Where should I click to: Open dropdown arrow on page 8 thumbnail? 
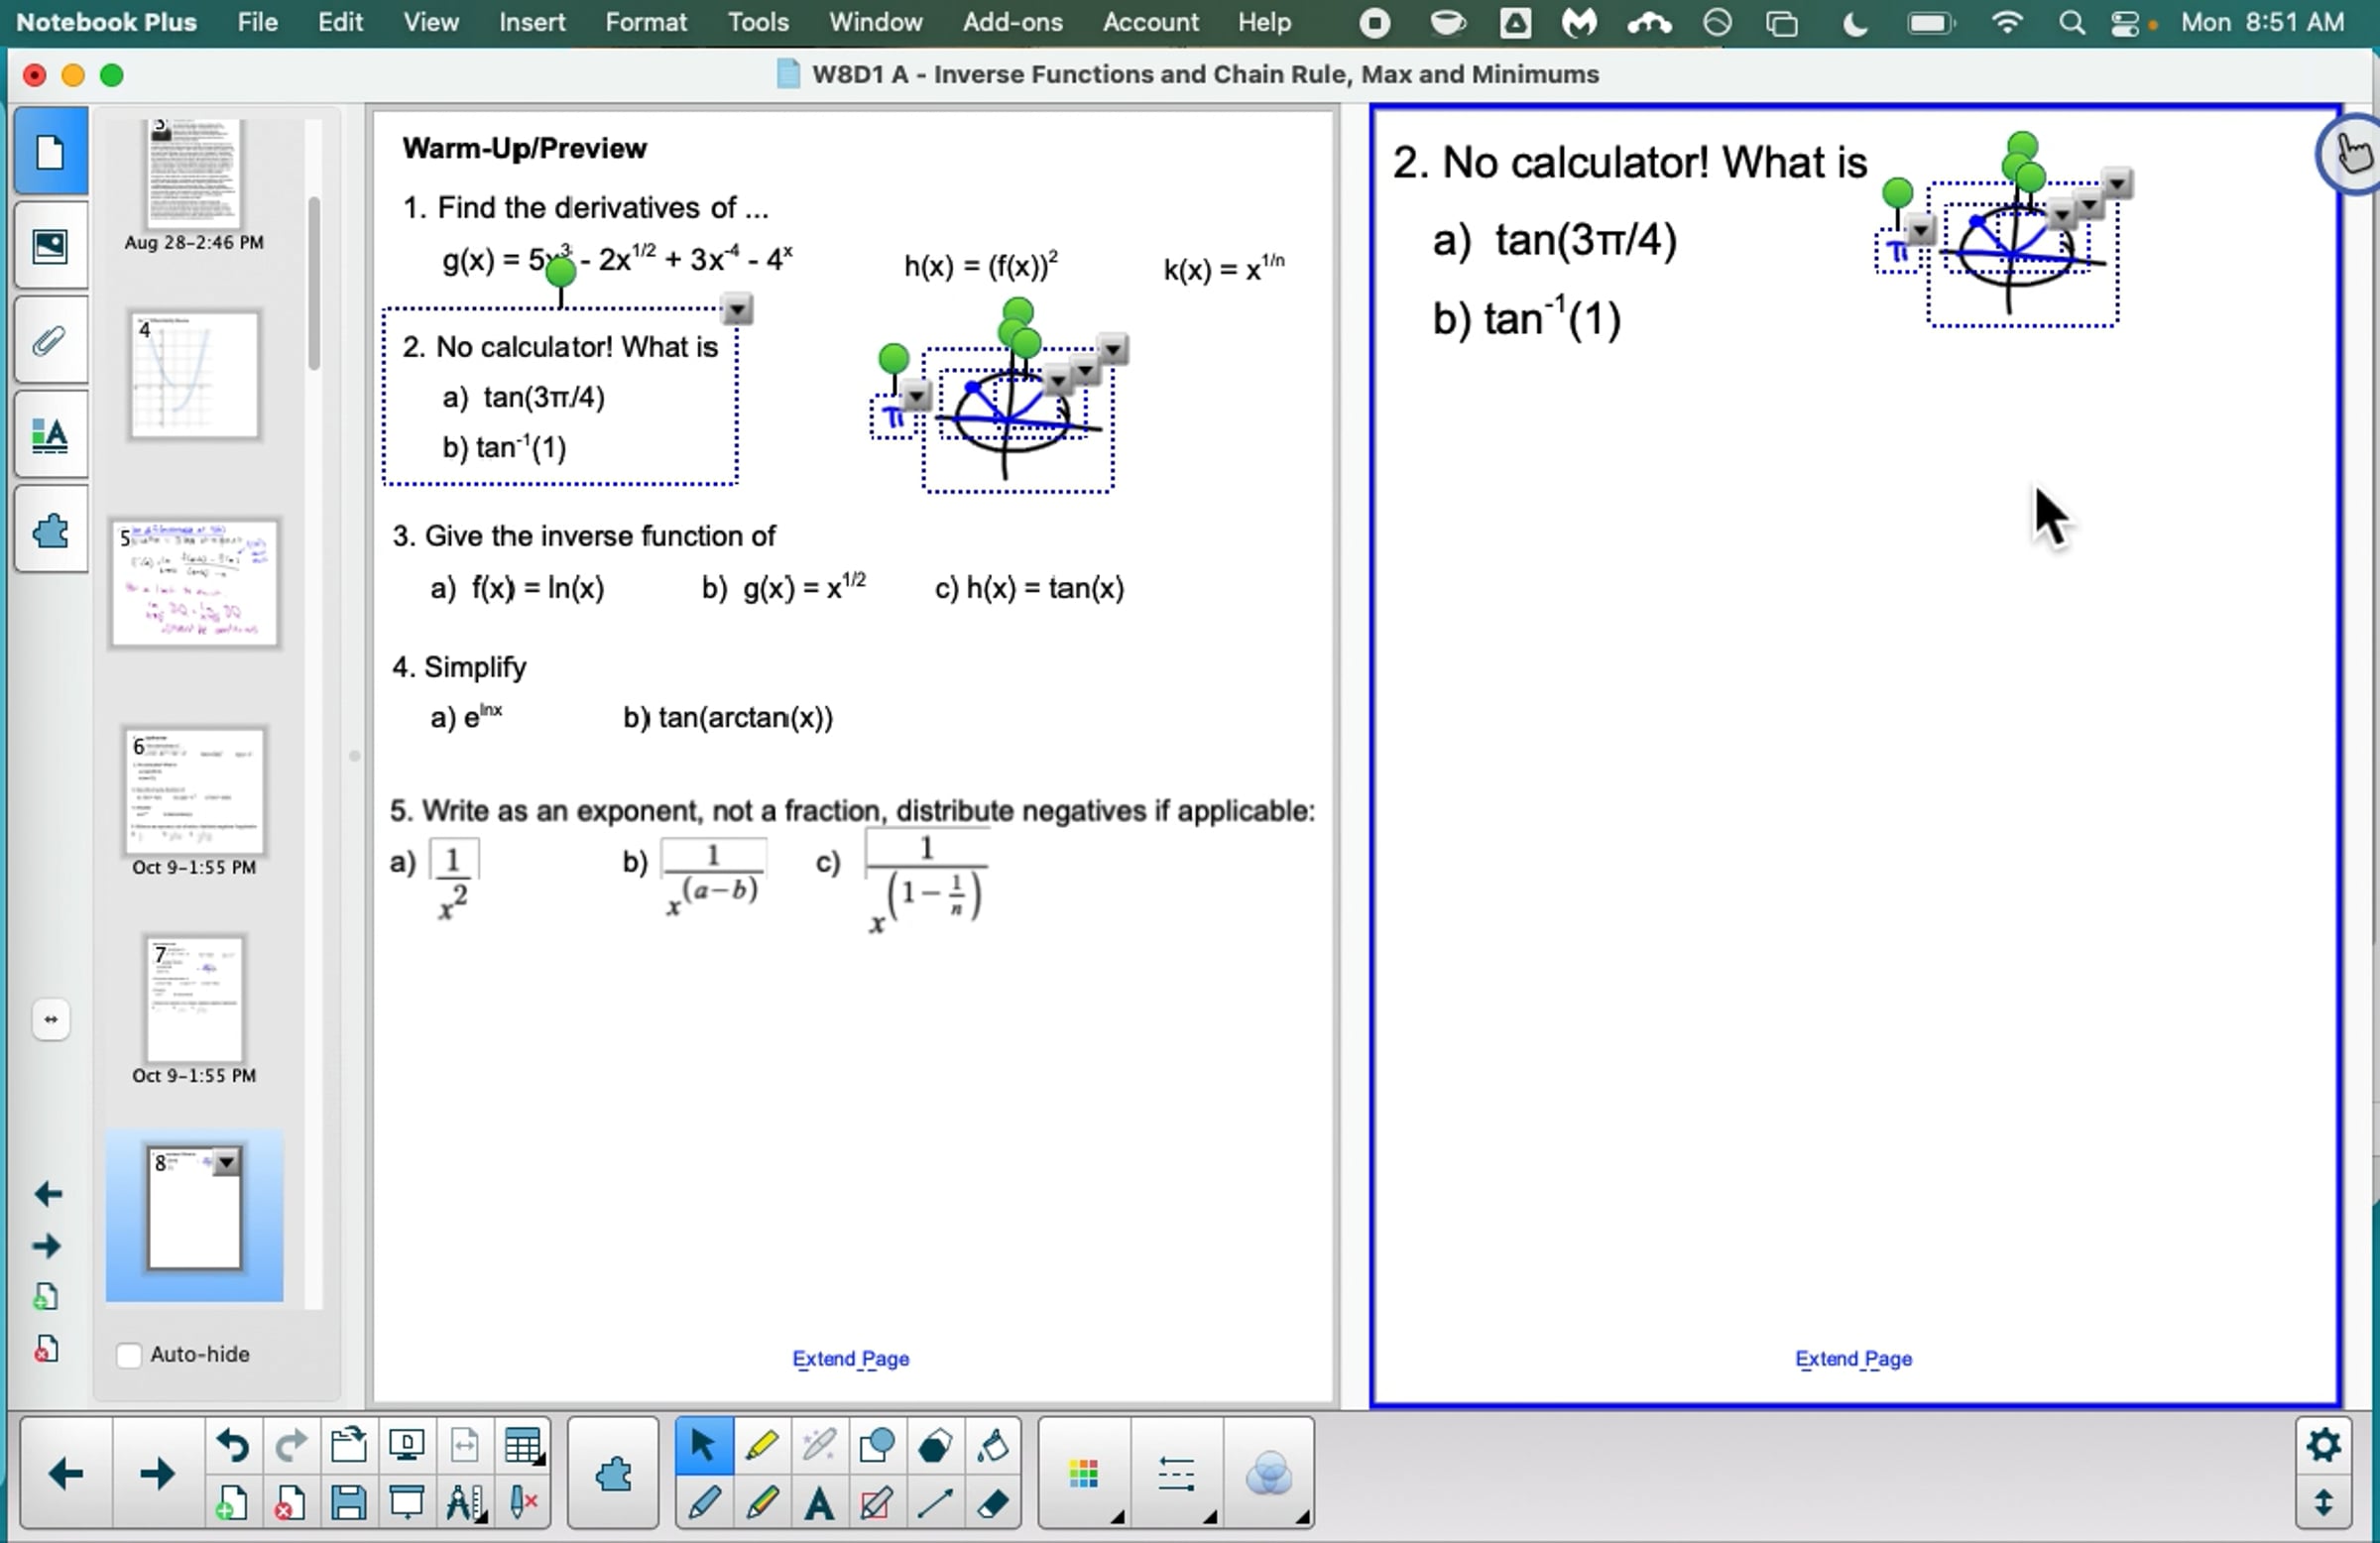pyautogui.click(x=227, y=1162)
